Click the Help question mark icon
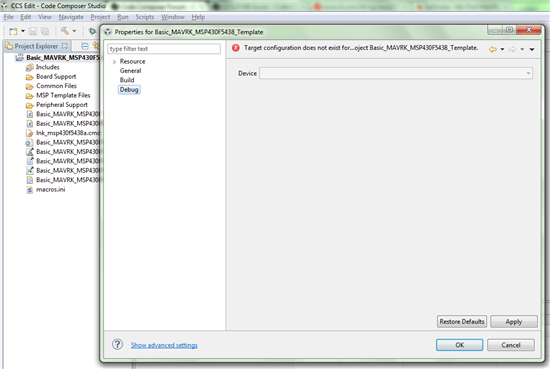This screenshot has width=550, height=369. tap(118, 344)
